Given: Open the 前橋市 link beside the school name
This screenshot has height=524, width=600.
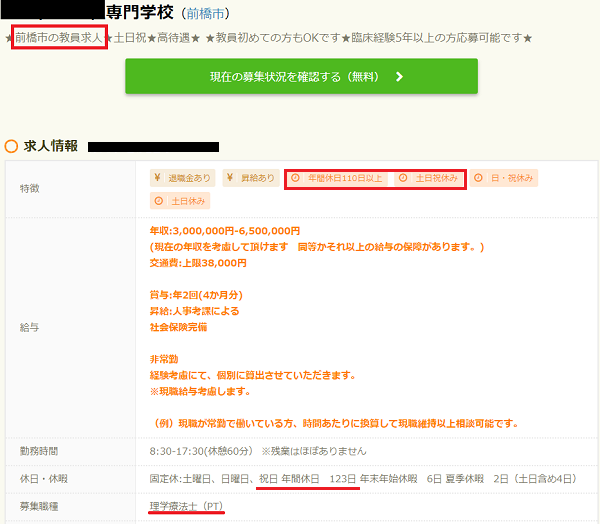Looking at the screenshot, I should click(205, 14).
